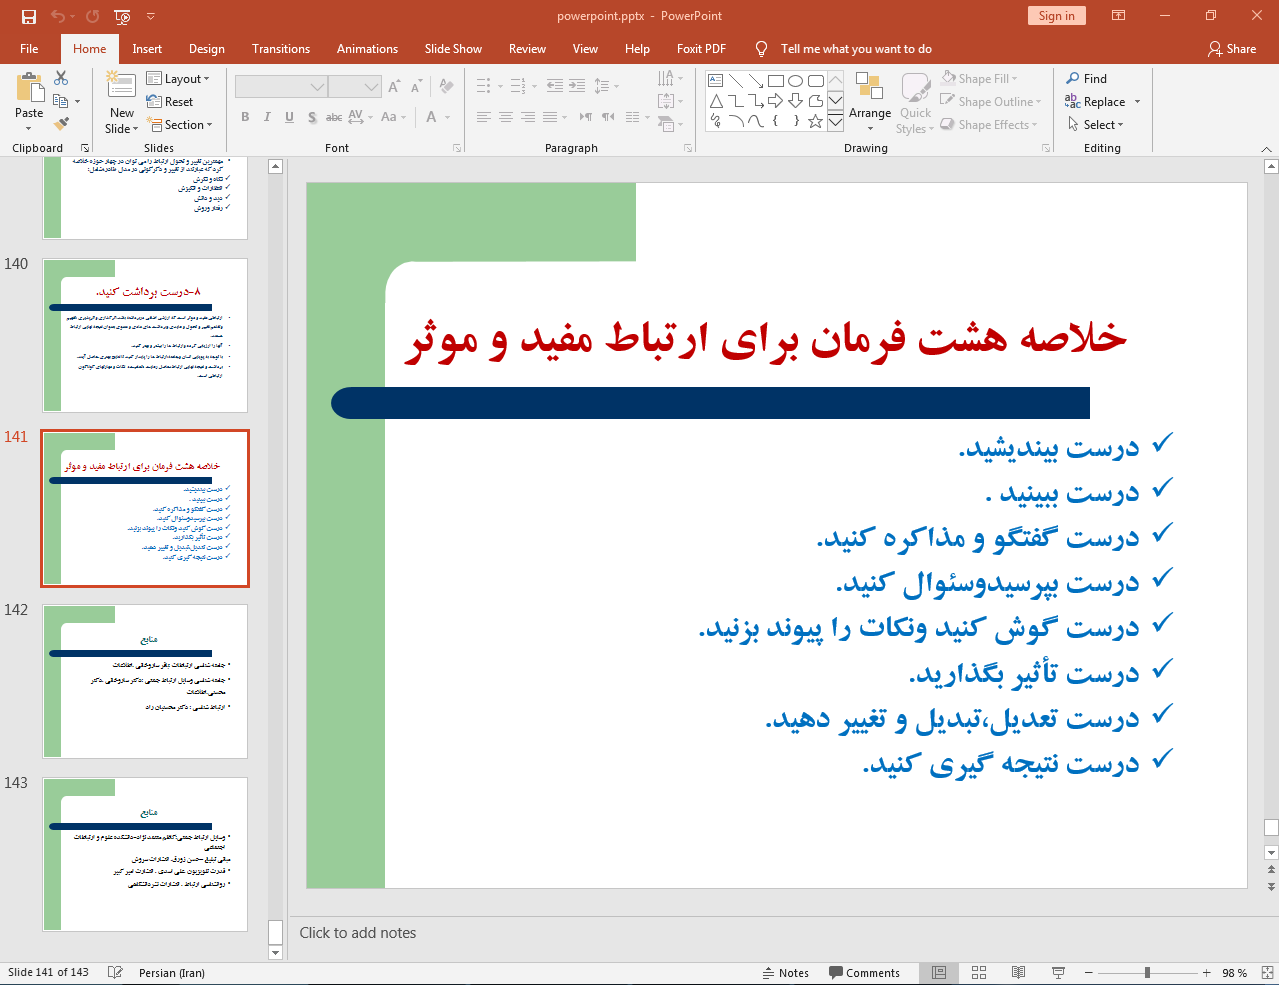1279x985 pixels.
Task: Open Shape Outline dropdown
Action: (x=991, y=102)
